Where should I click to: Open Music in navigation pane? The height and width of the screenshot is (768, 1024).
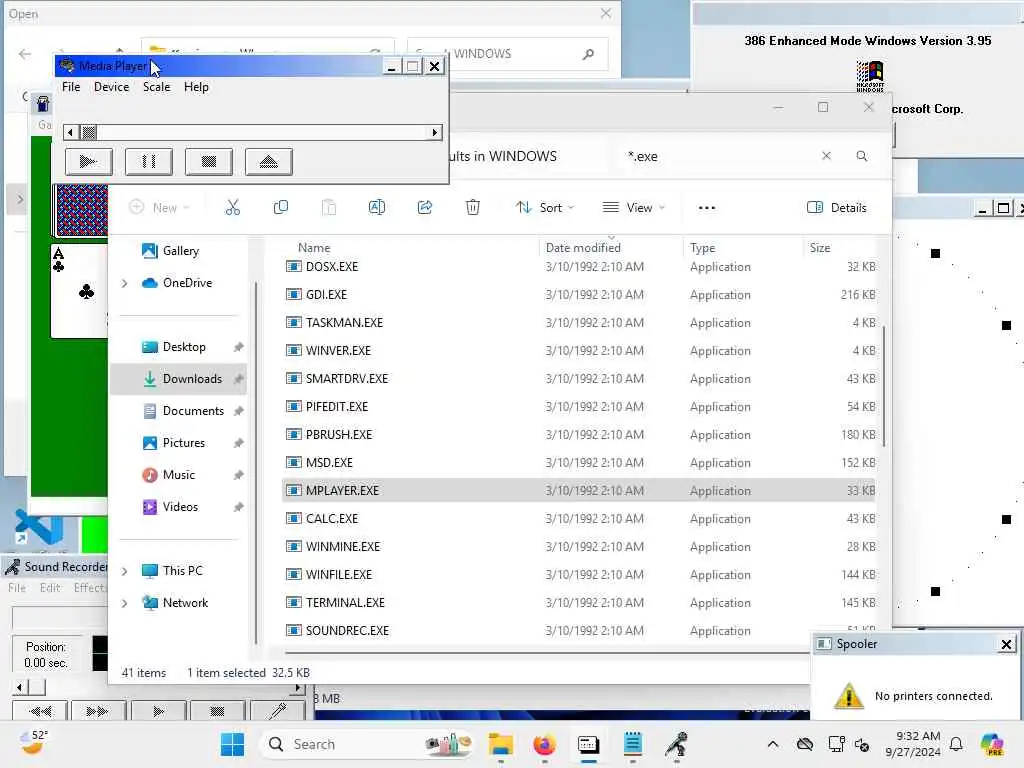click(x=178, y=475)
